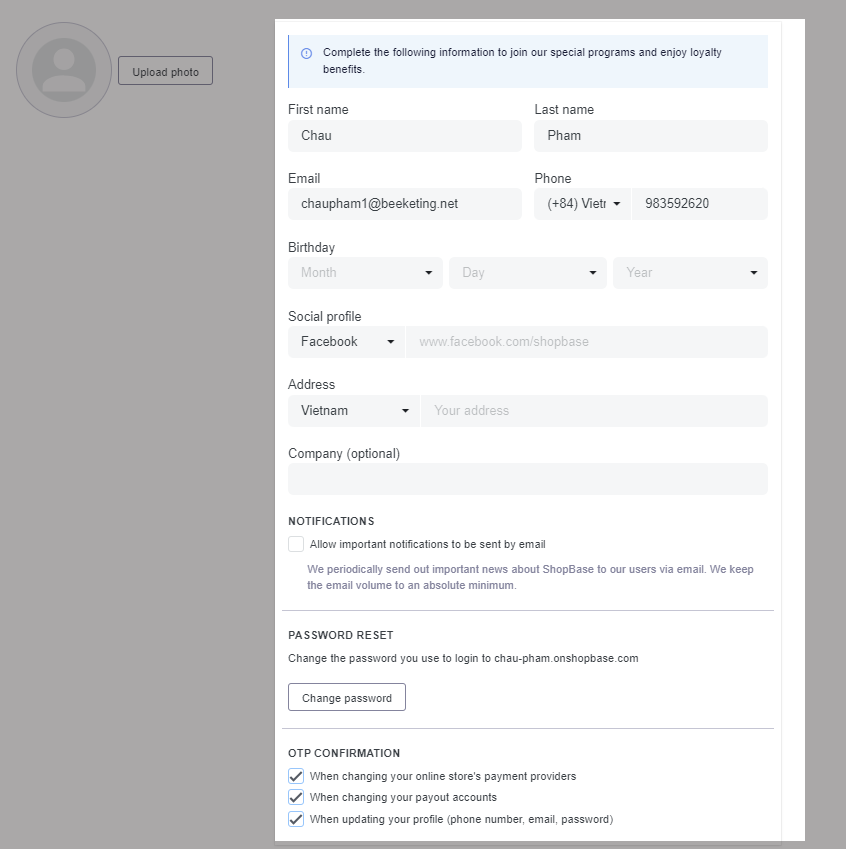The image size is (846, 849).
Task: Open the Vietnam address country dropdown
Action: click(x=354, y=411)
